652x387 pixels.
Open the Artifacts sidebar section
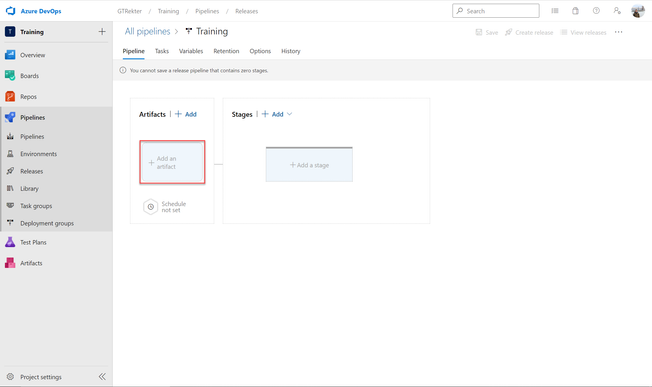coord(31,263)
